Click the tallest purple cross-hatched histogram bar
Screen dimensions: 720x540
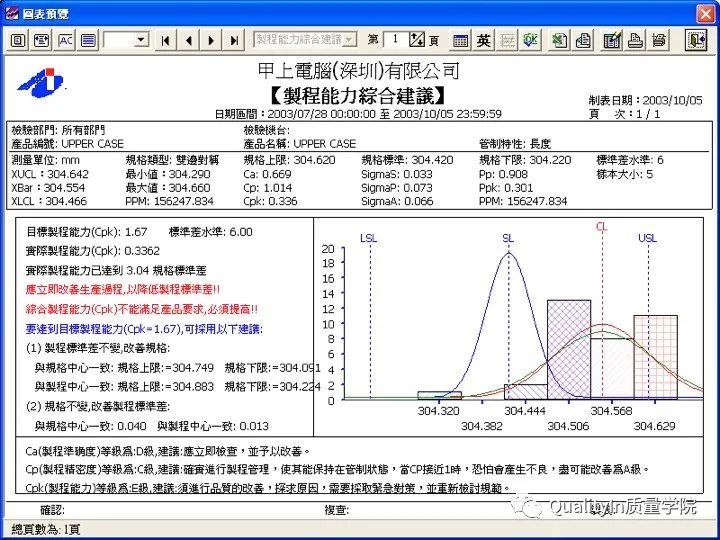click(x=569, y=349)
